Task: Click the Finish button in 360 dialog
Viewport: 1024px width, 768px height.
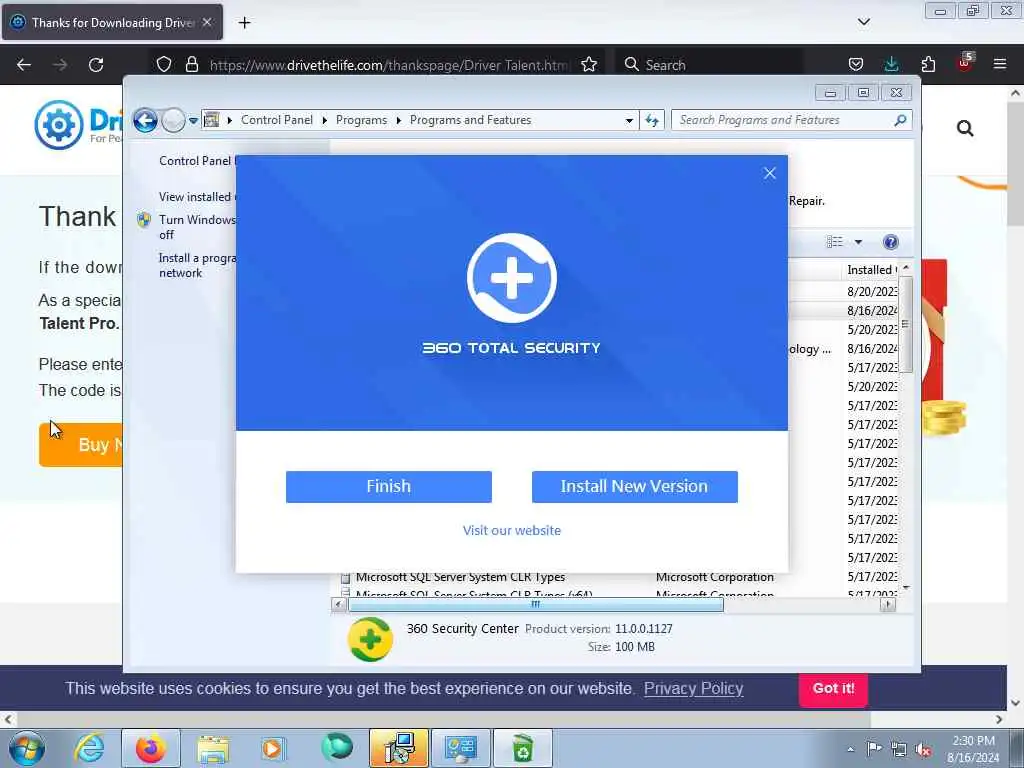Action: pyautogui.click(x=389, y=487)
